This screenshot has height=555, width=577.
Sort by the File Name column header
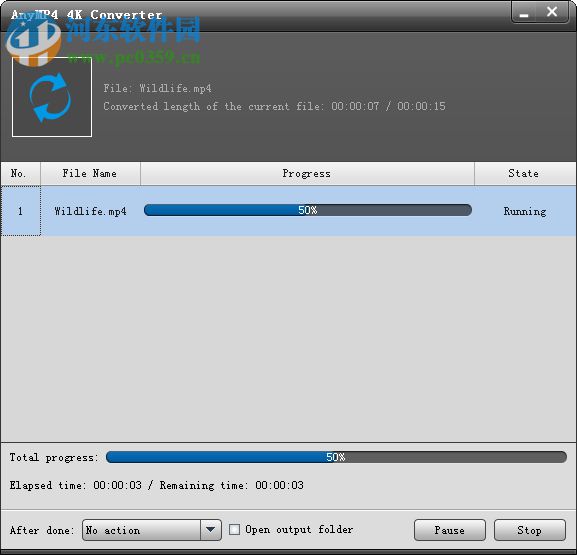pyautogui.click(x=90, y=173)
